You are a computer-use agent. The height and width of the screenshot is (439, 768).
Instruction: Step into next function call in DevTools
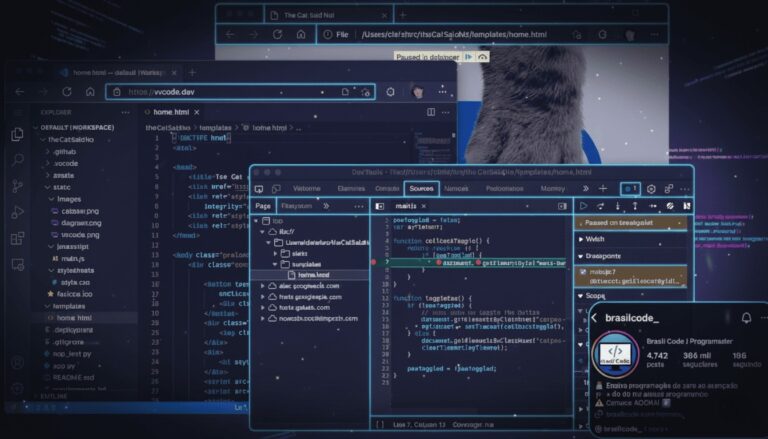coord(618,206)
